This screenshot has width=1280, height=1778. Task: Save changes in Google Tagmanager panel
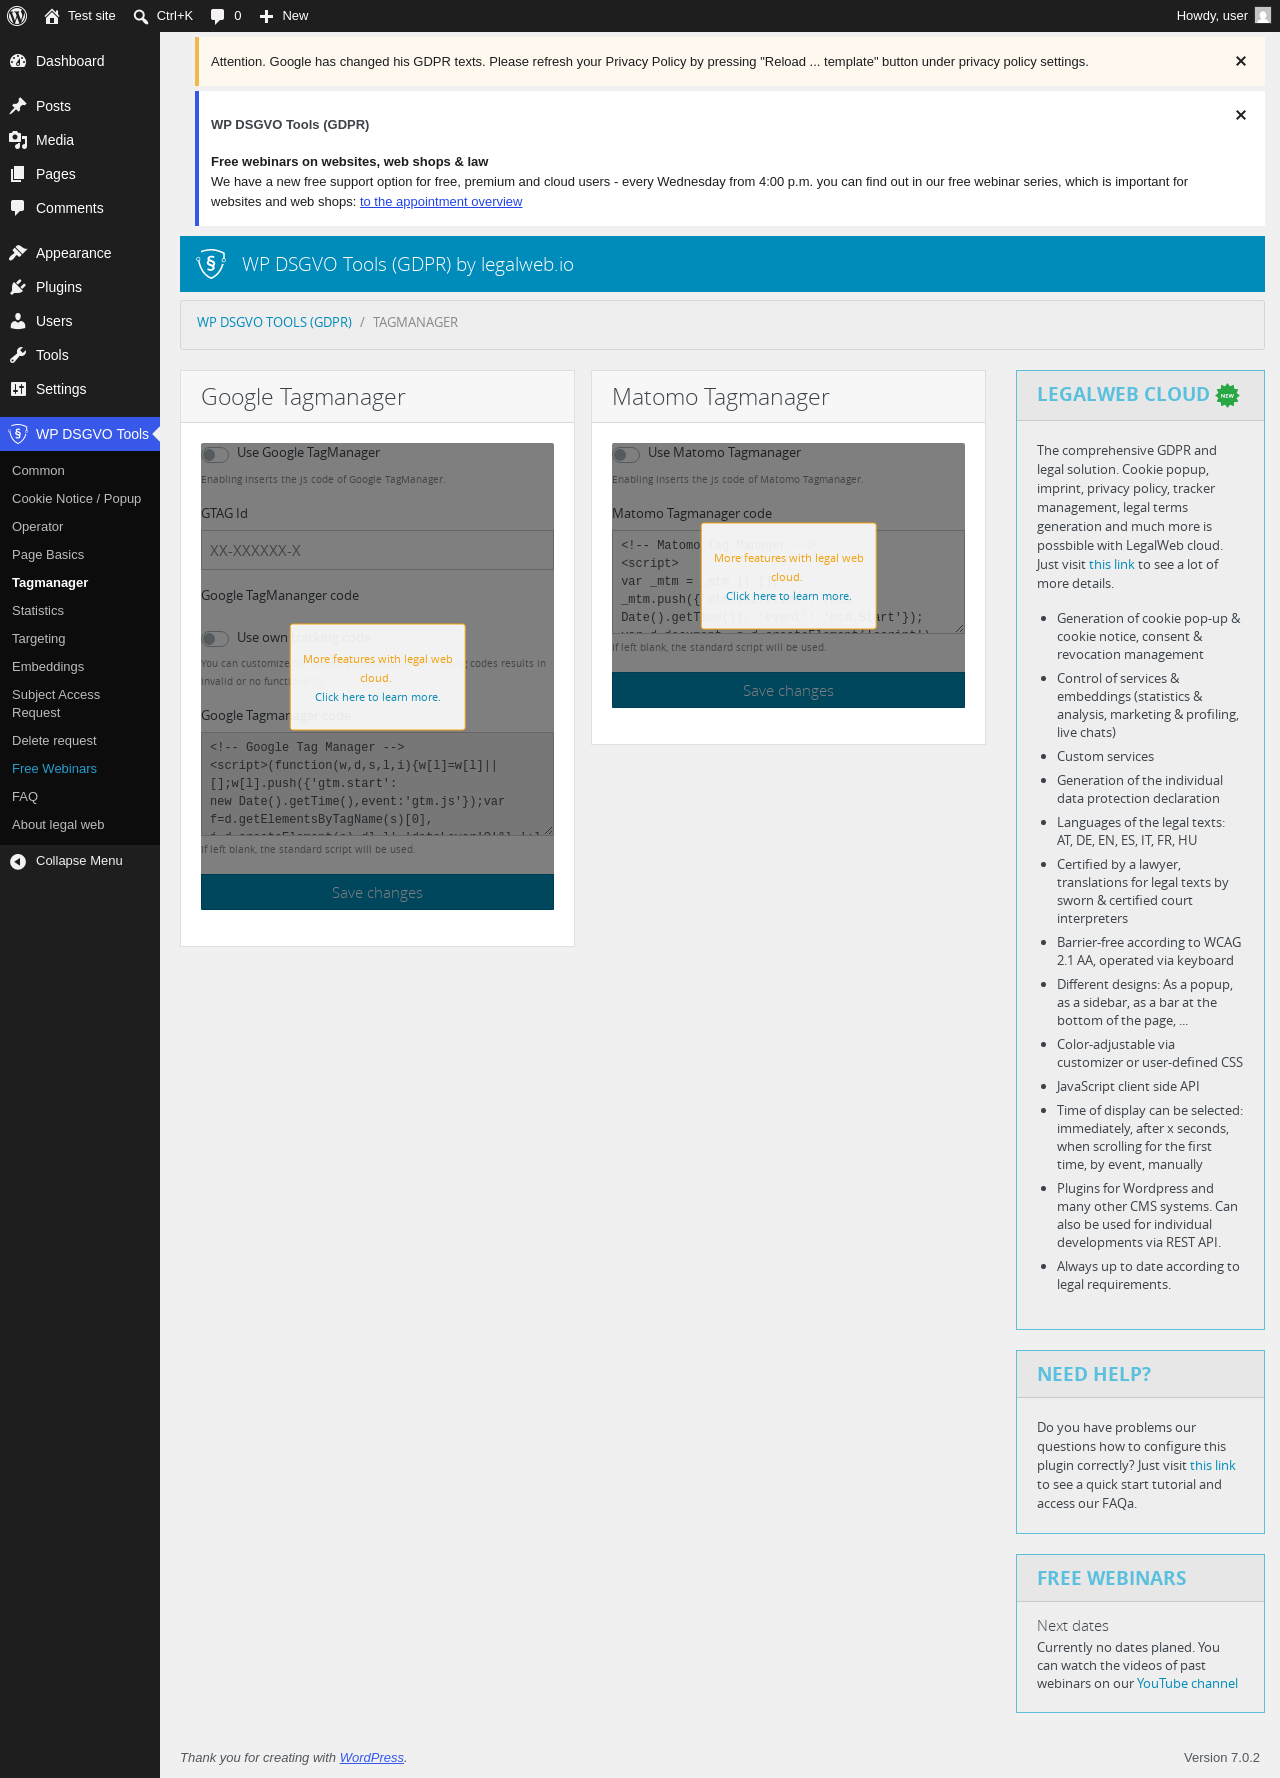coord(377,892)
